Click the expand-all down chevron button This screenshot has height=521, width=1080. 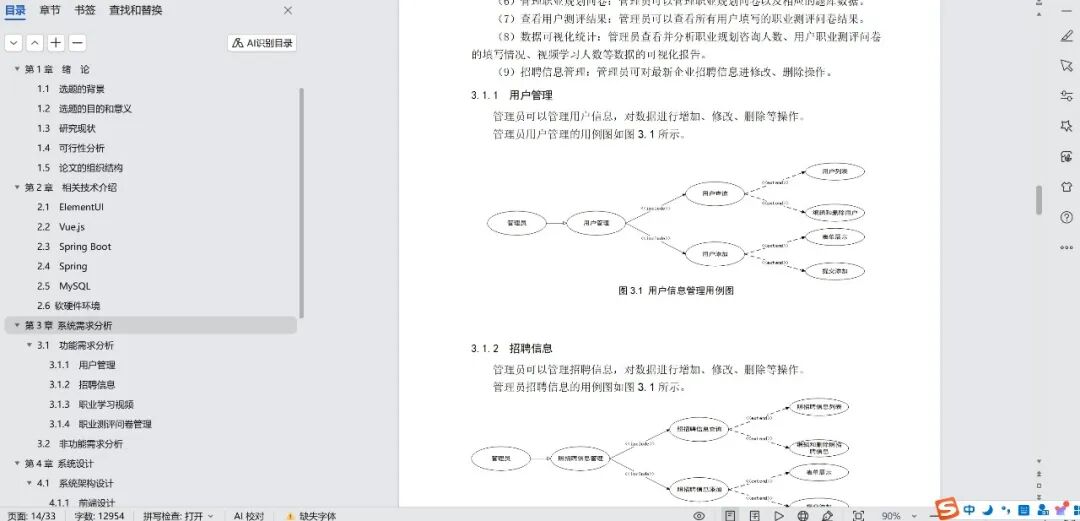14,43
